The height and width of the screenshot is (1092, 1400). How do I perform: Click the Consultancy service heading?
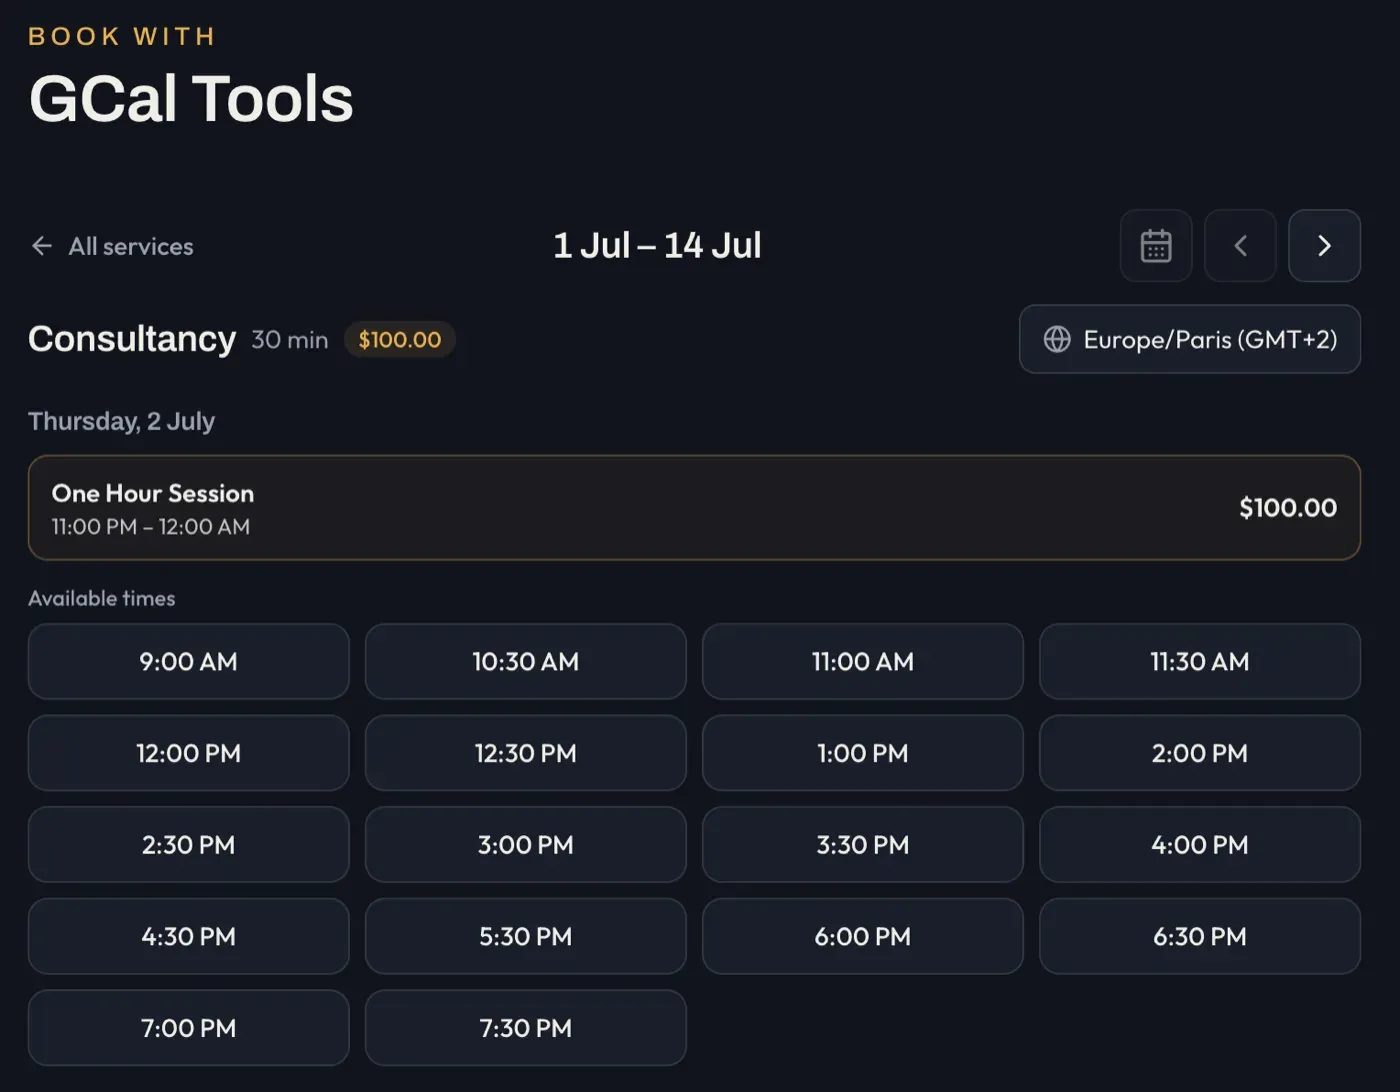click(132, 339)
